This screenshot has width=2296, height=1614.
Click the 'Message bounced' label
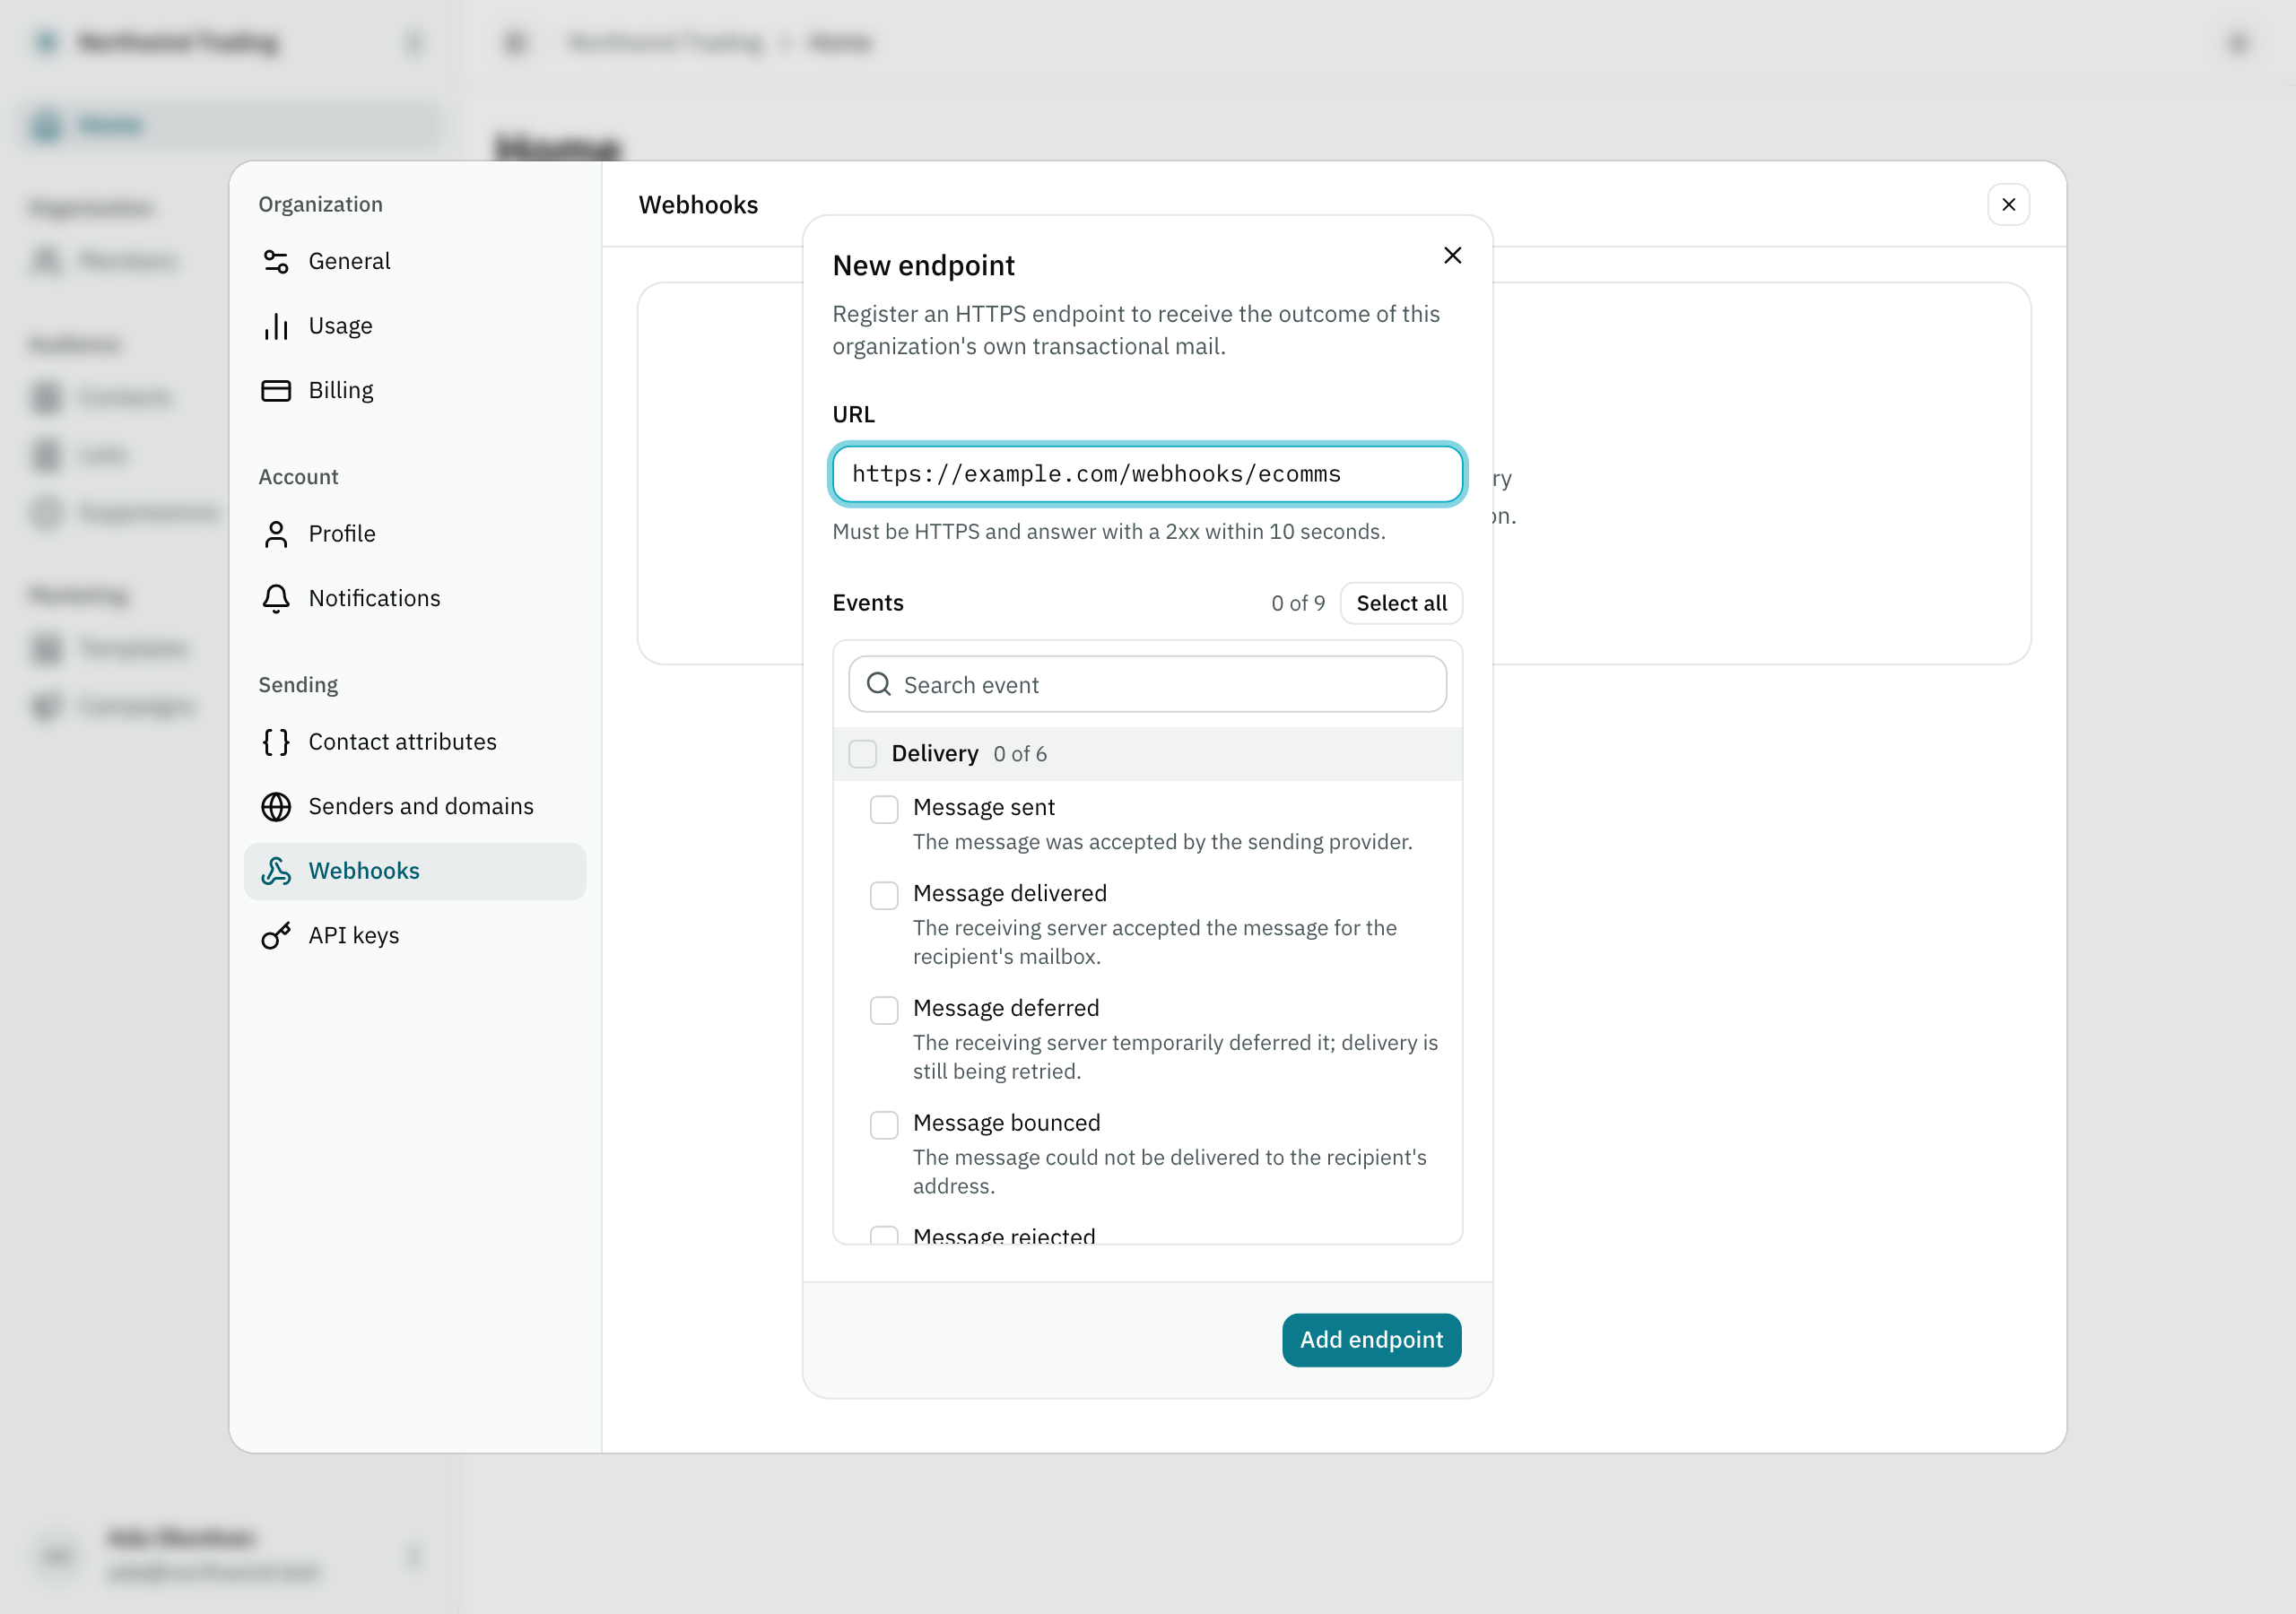click(1006, 1123)
